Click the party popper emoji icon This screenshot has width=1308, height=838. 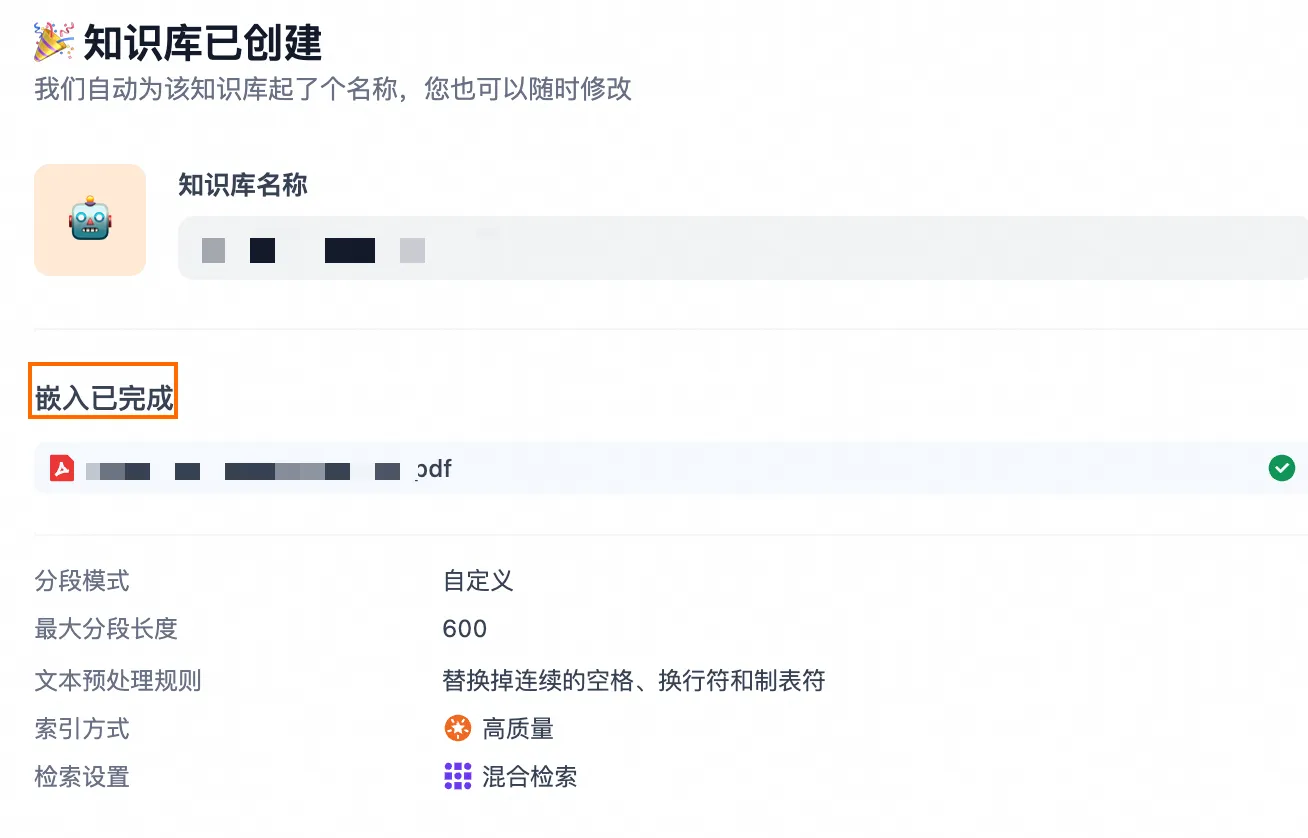[54, 42]
